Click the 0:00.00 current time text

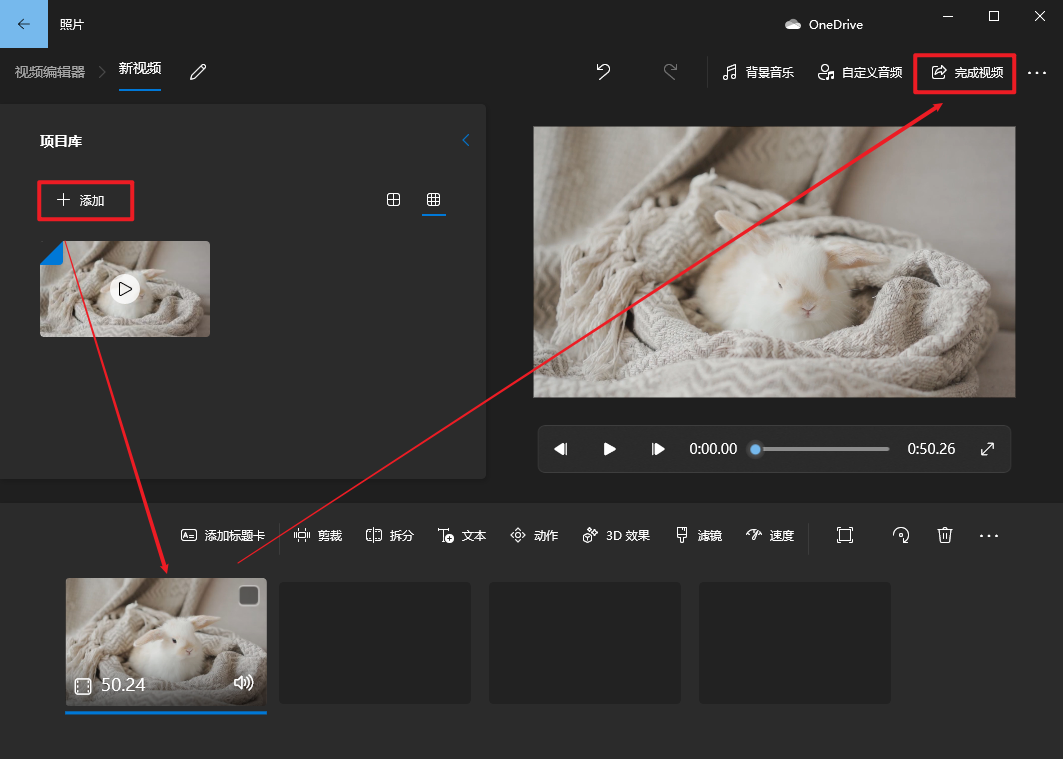coord(713,449)
